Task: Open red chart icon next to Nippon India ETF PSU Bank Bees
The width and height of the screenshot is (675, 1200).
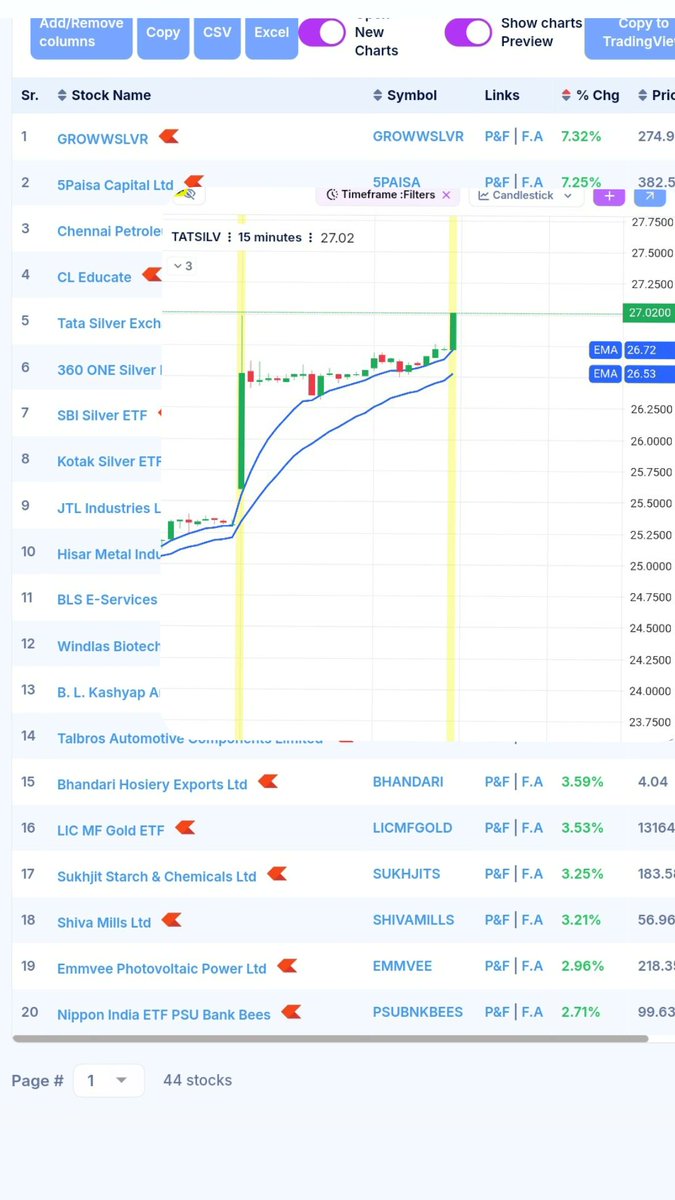Action: click(291, 1012)
